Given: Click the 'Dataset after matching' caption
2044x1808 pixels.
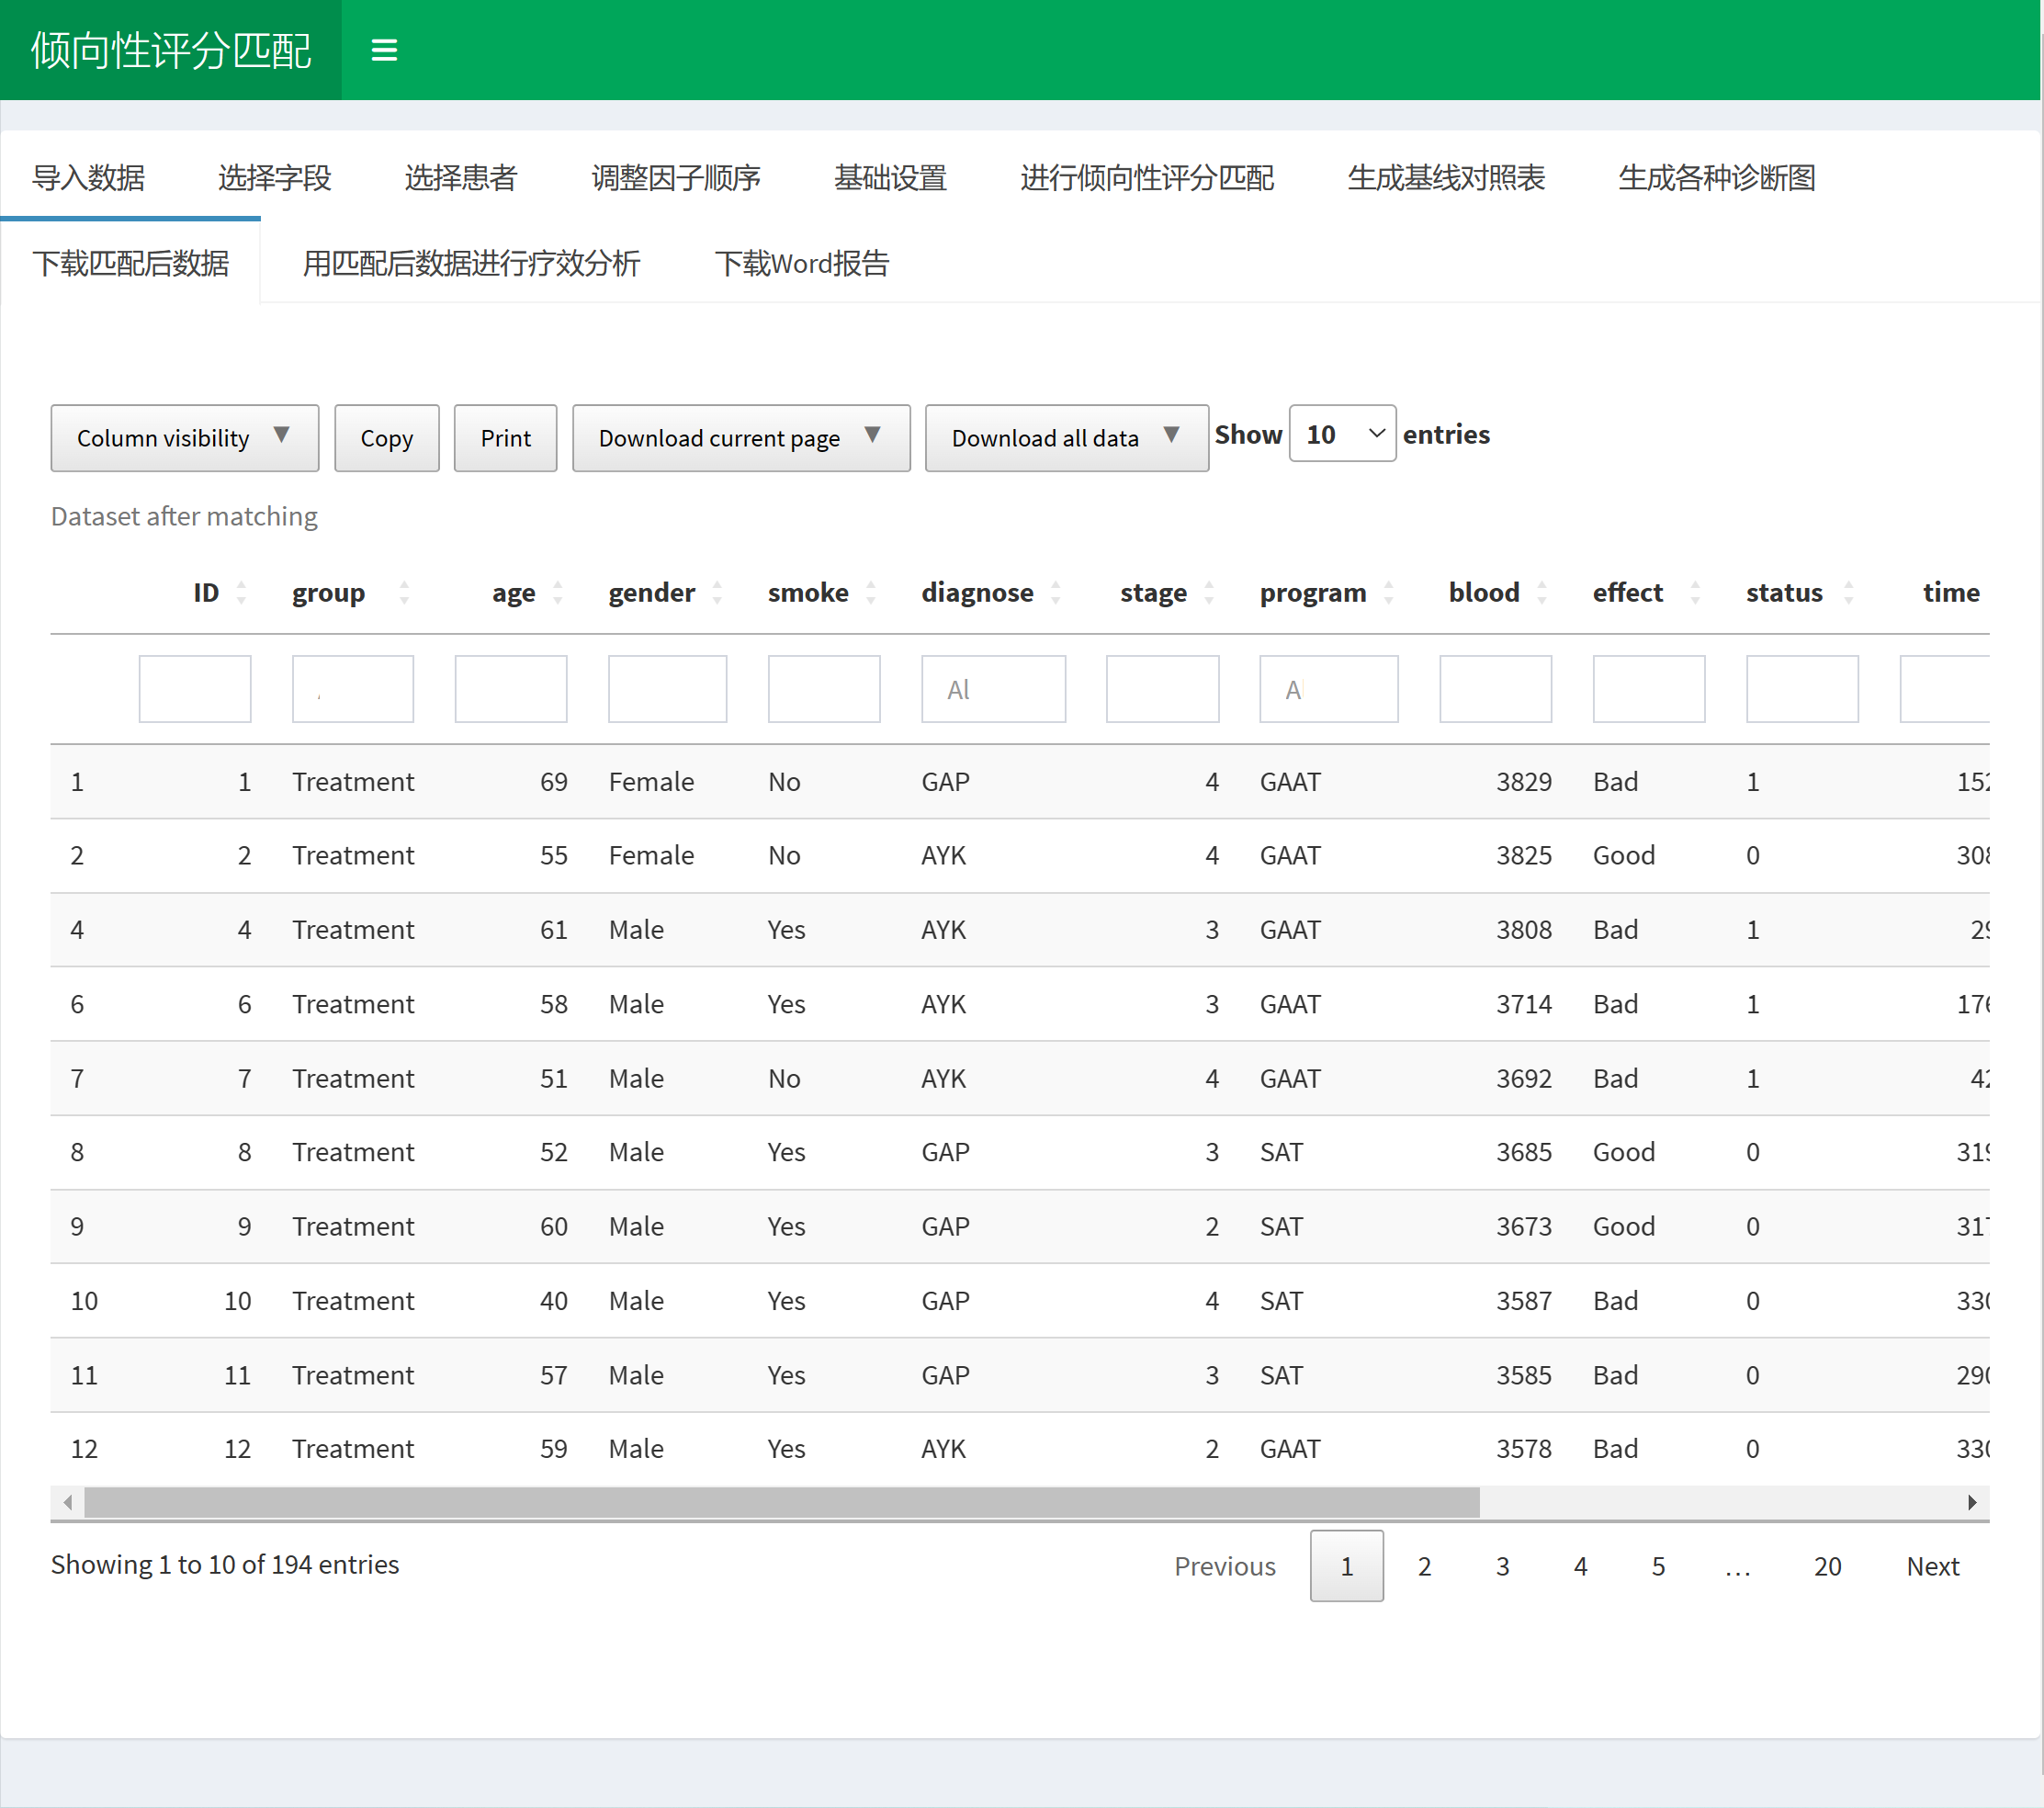Looking at the screenshot, I should [x=184, y=516].
